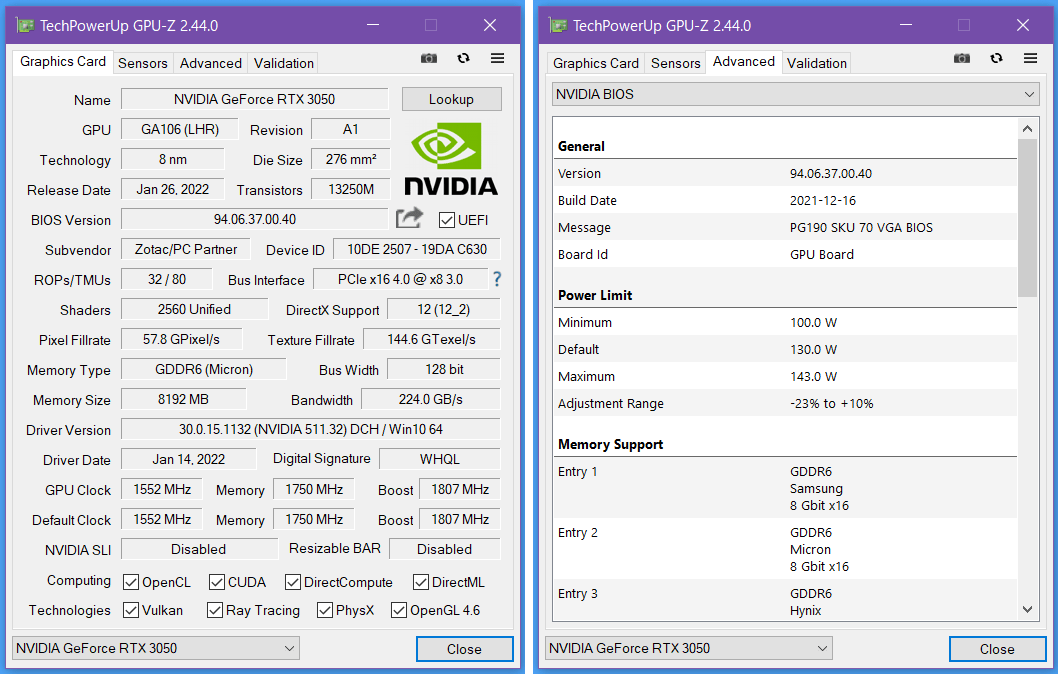Select Sensors tab in right window
The width and height of the screenshot is (1058, 674).
coord(675,63)
